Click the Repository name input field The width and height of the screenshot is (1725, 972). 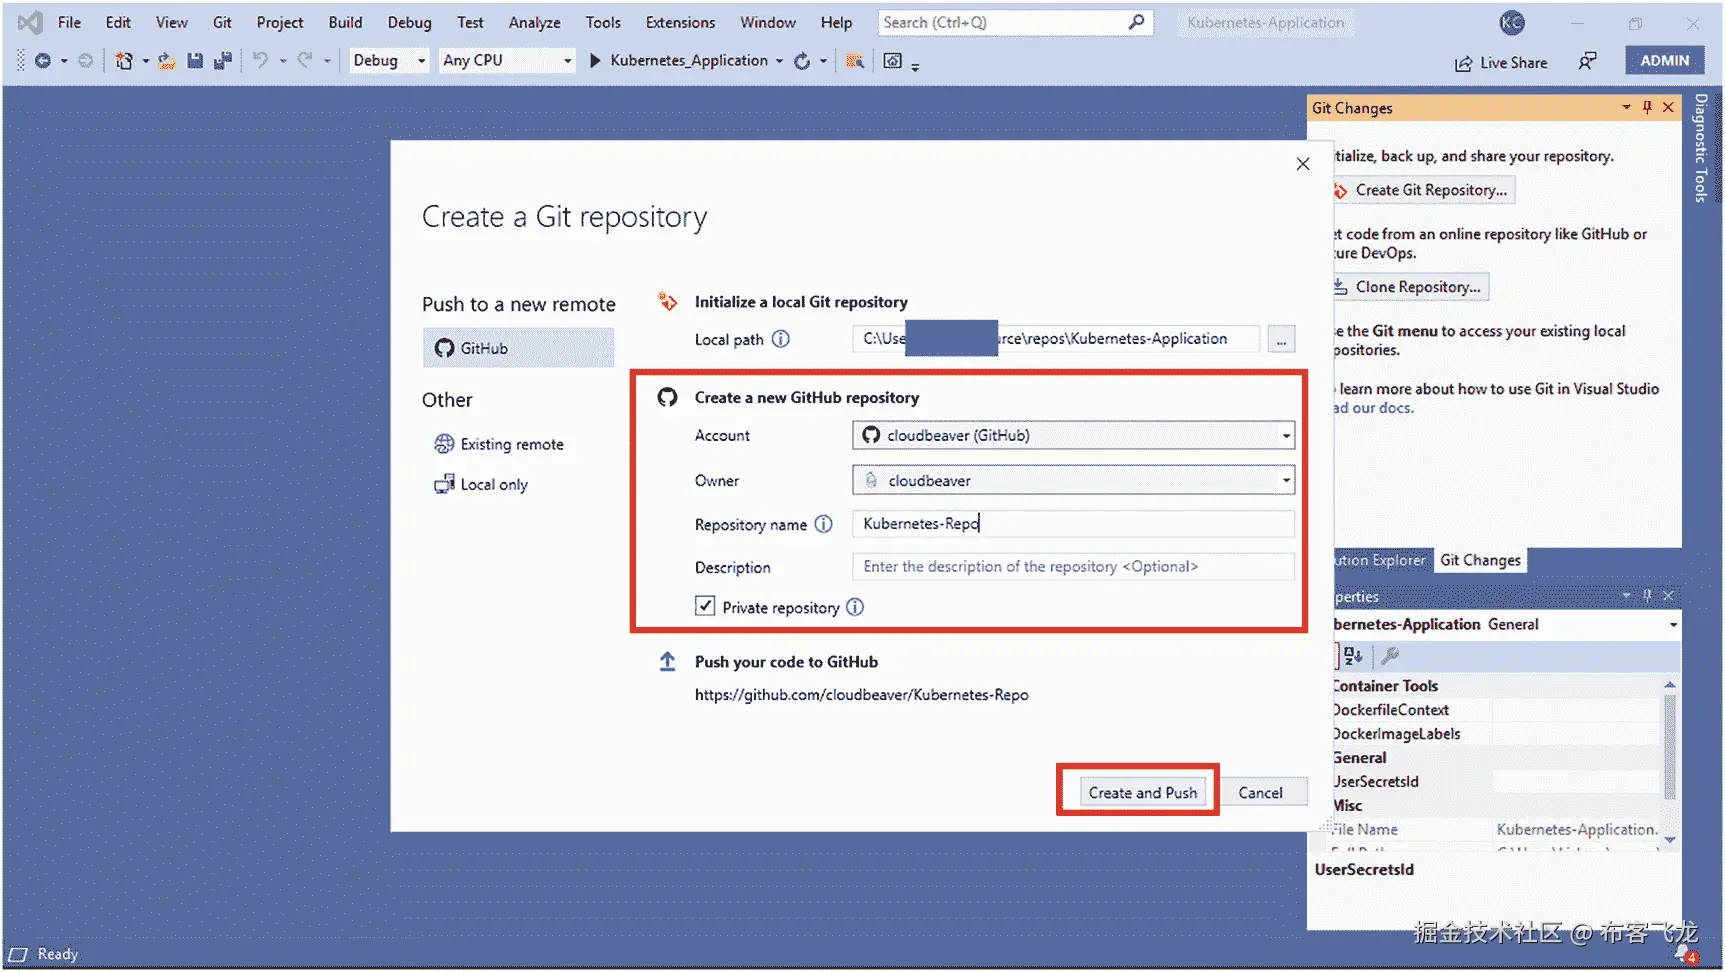(x=1074, y=524)
